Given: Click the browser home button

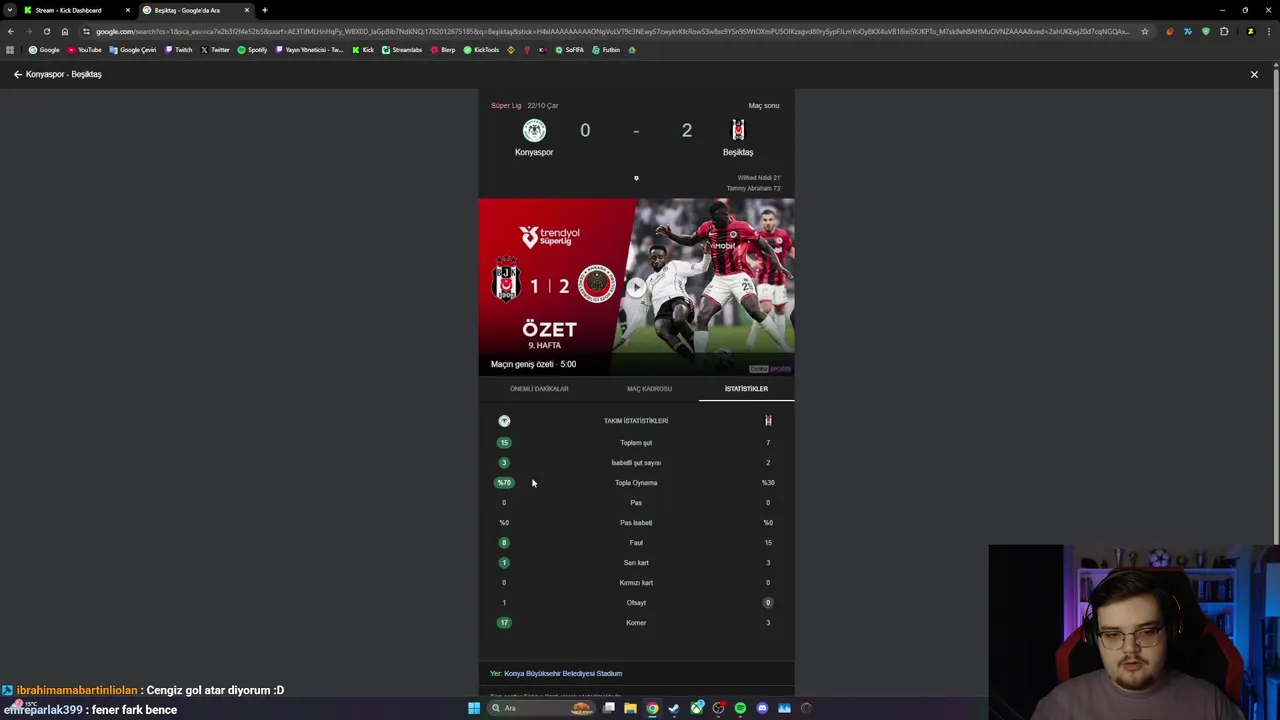Looking at the screenshot, I should pyautogui.click(x=65, y=31).
